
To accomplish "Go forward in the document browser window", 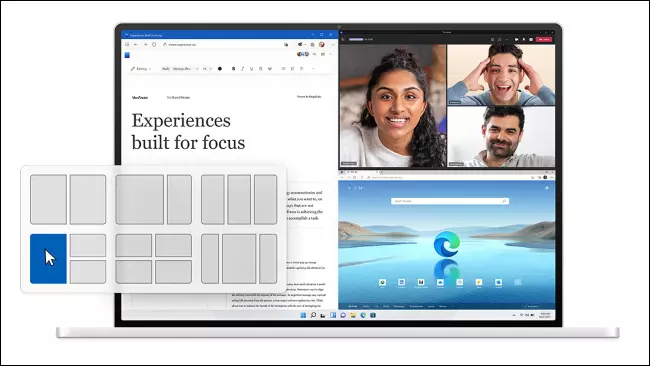I will [x=145, y=44].
